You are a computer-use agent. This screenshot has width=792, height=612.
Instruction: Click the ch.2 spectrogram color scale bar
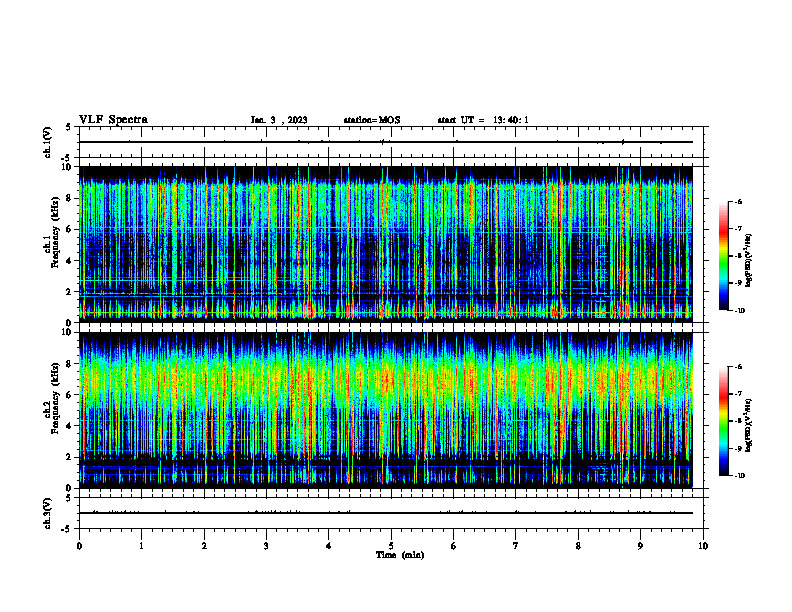coord(723,421)
